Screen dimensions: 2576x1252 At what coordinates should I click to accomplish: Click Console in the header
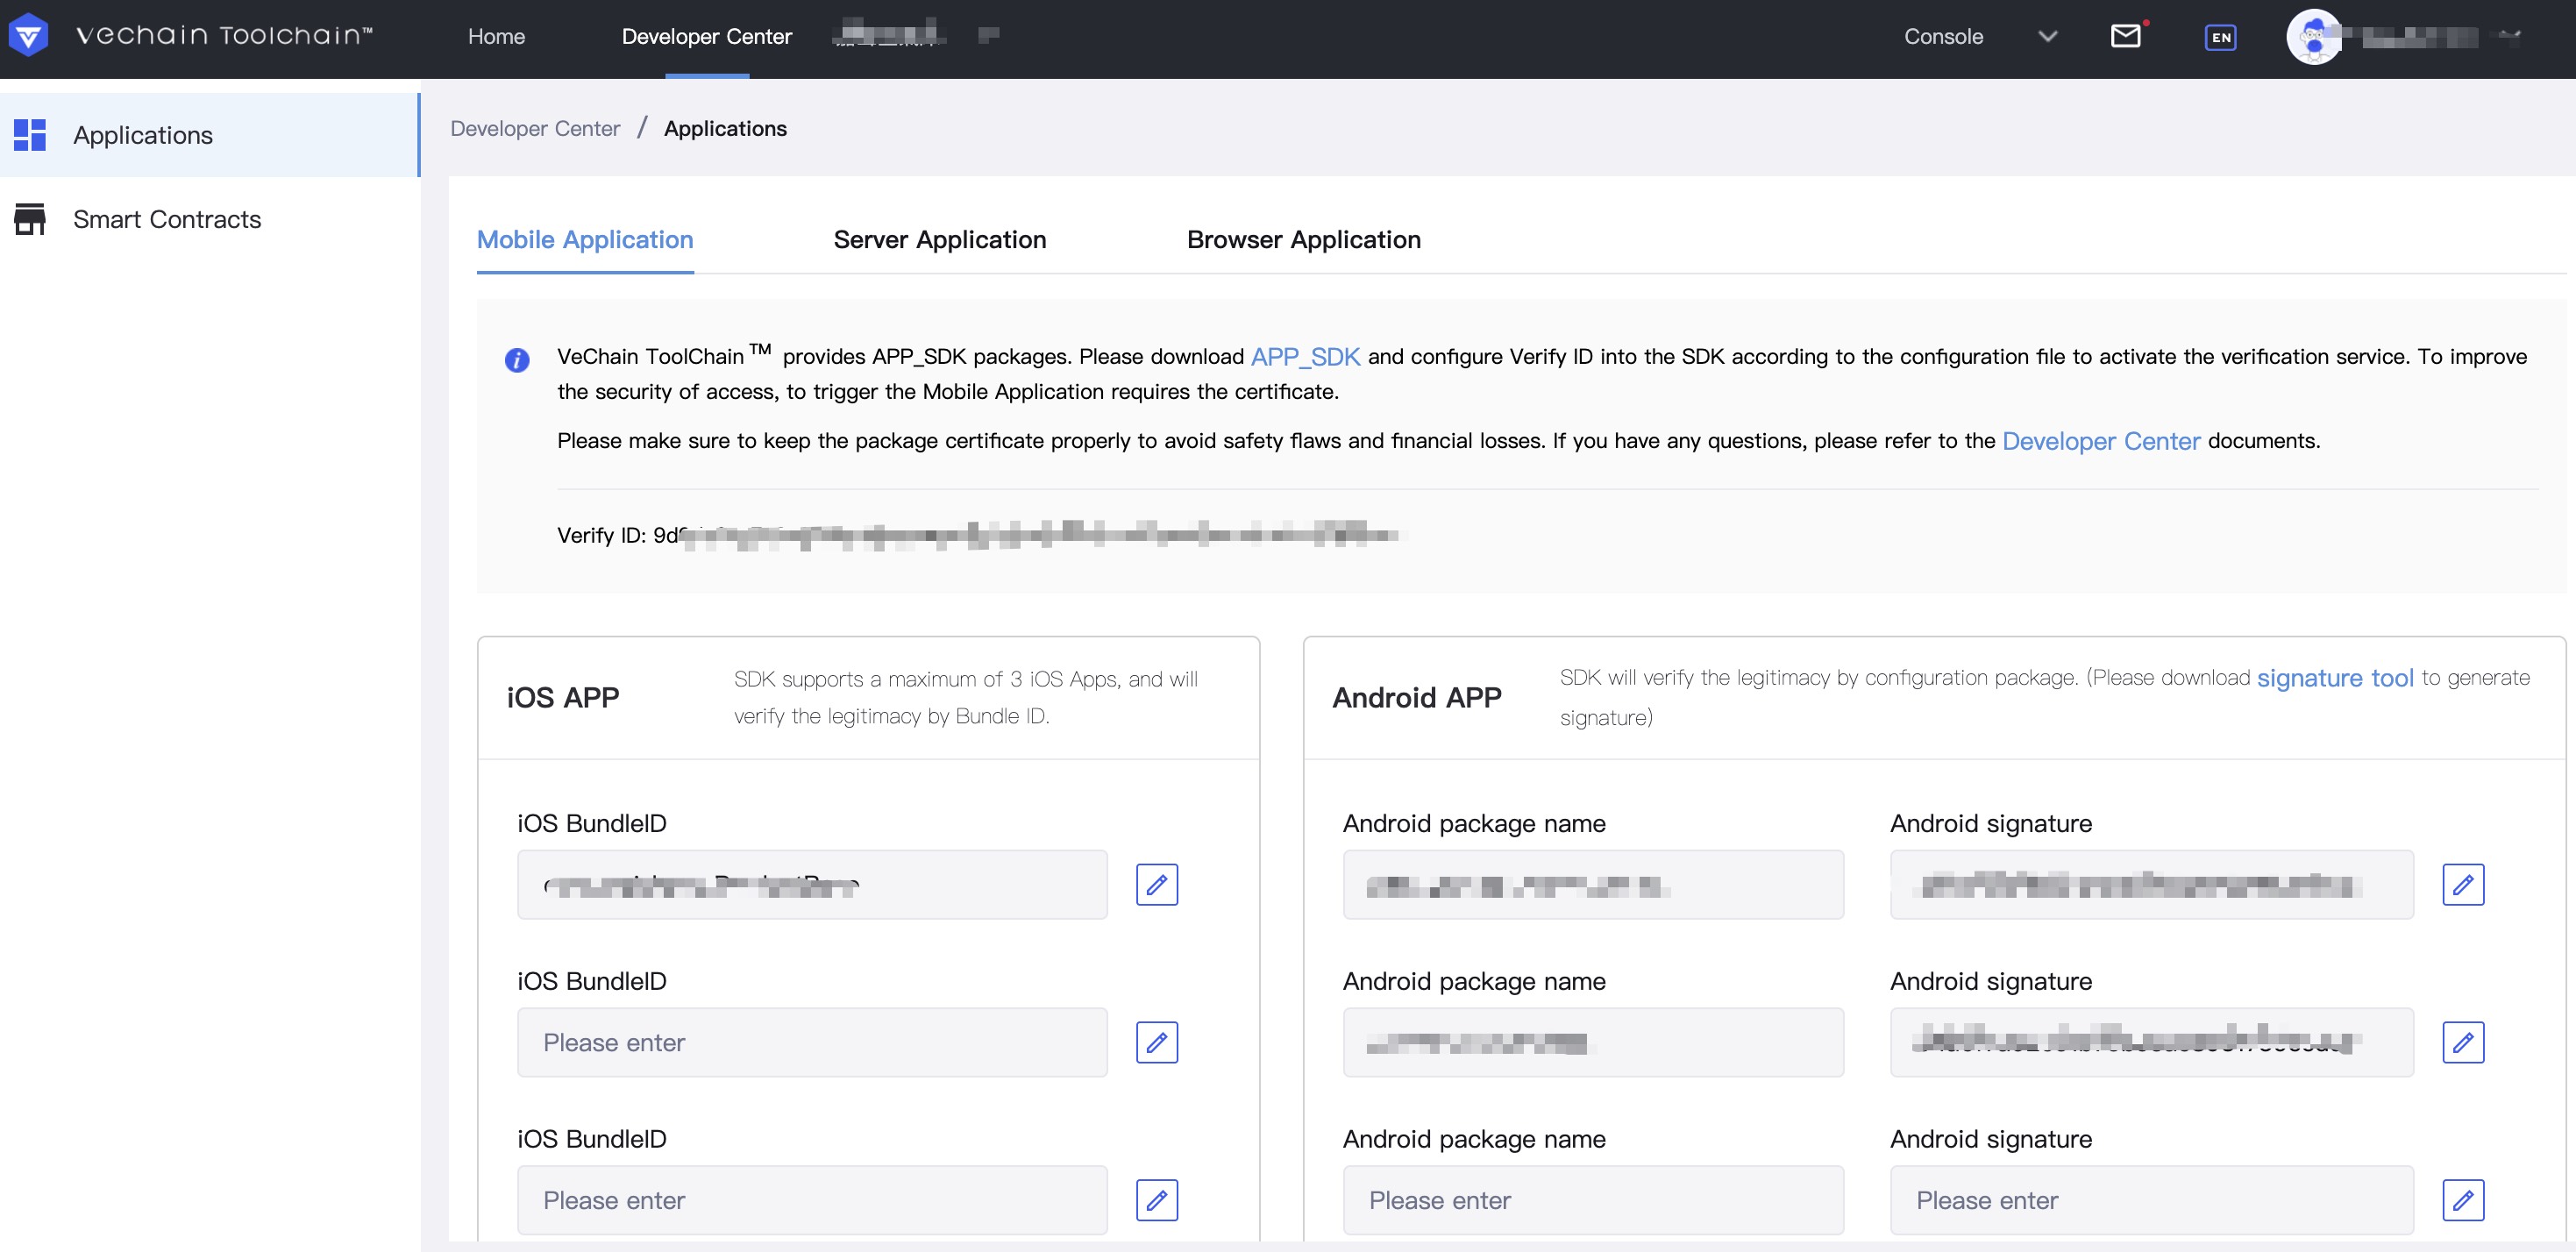1943,36
